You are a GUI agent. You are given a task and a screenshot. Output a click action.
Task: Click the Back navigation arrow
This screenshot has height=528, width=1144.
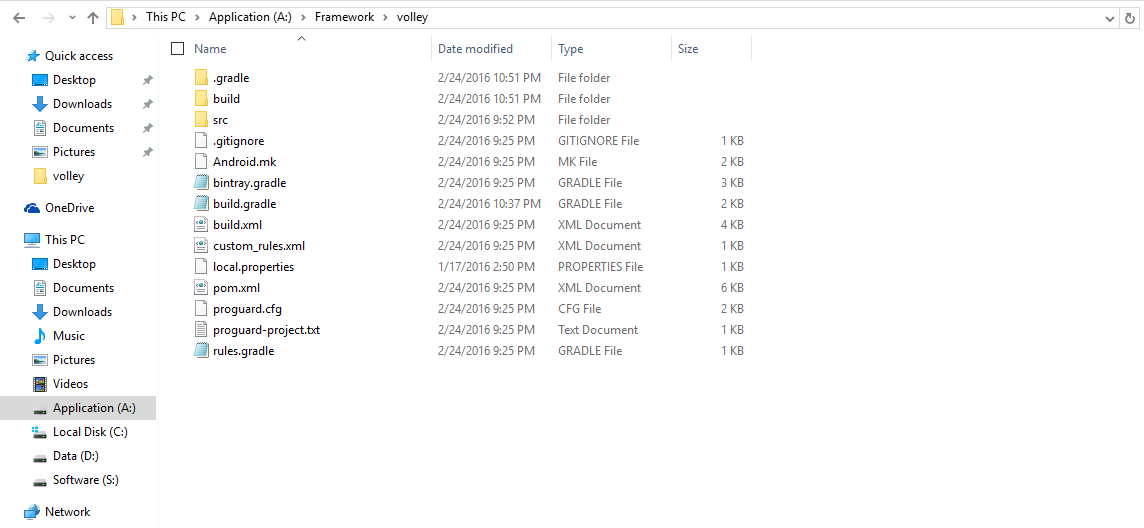coord(19,18)
